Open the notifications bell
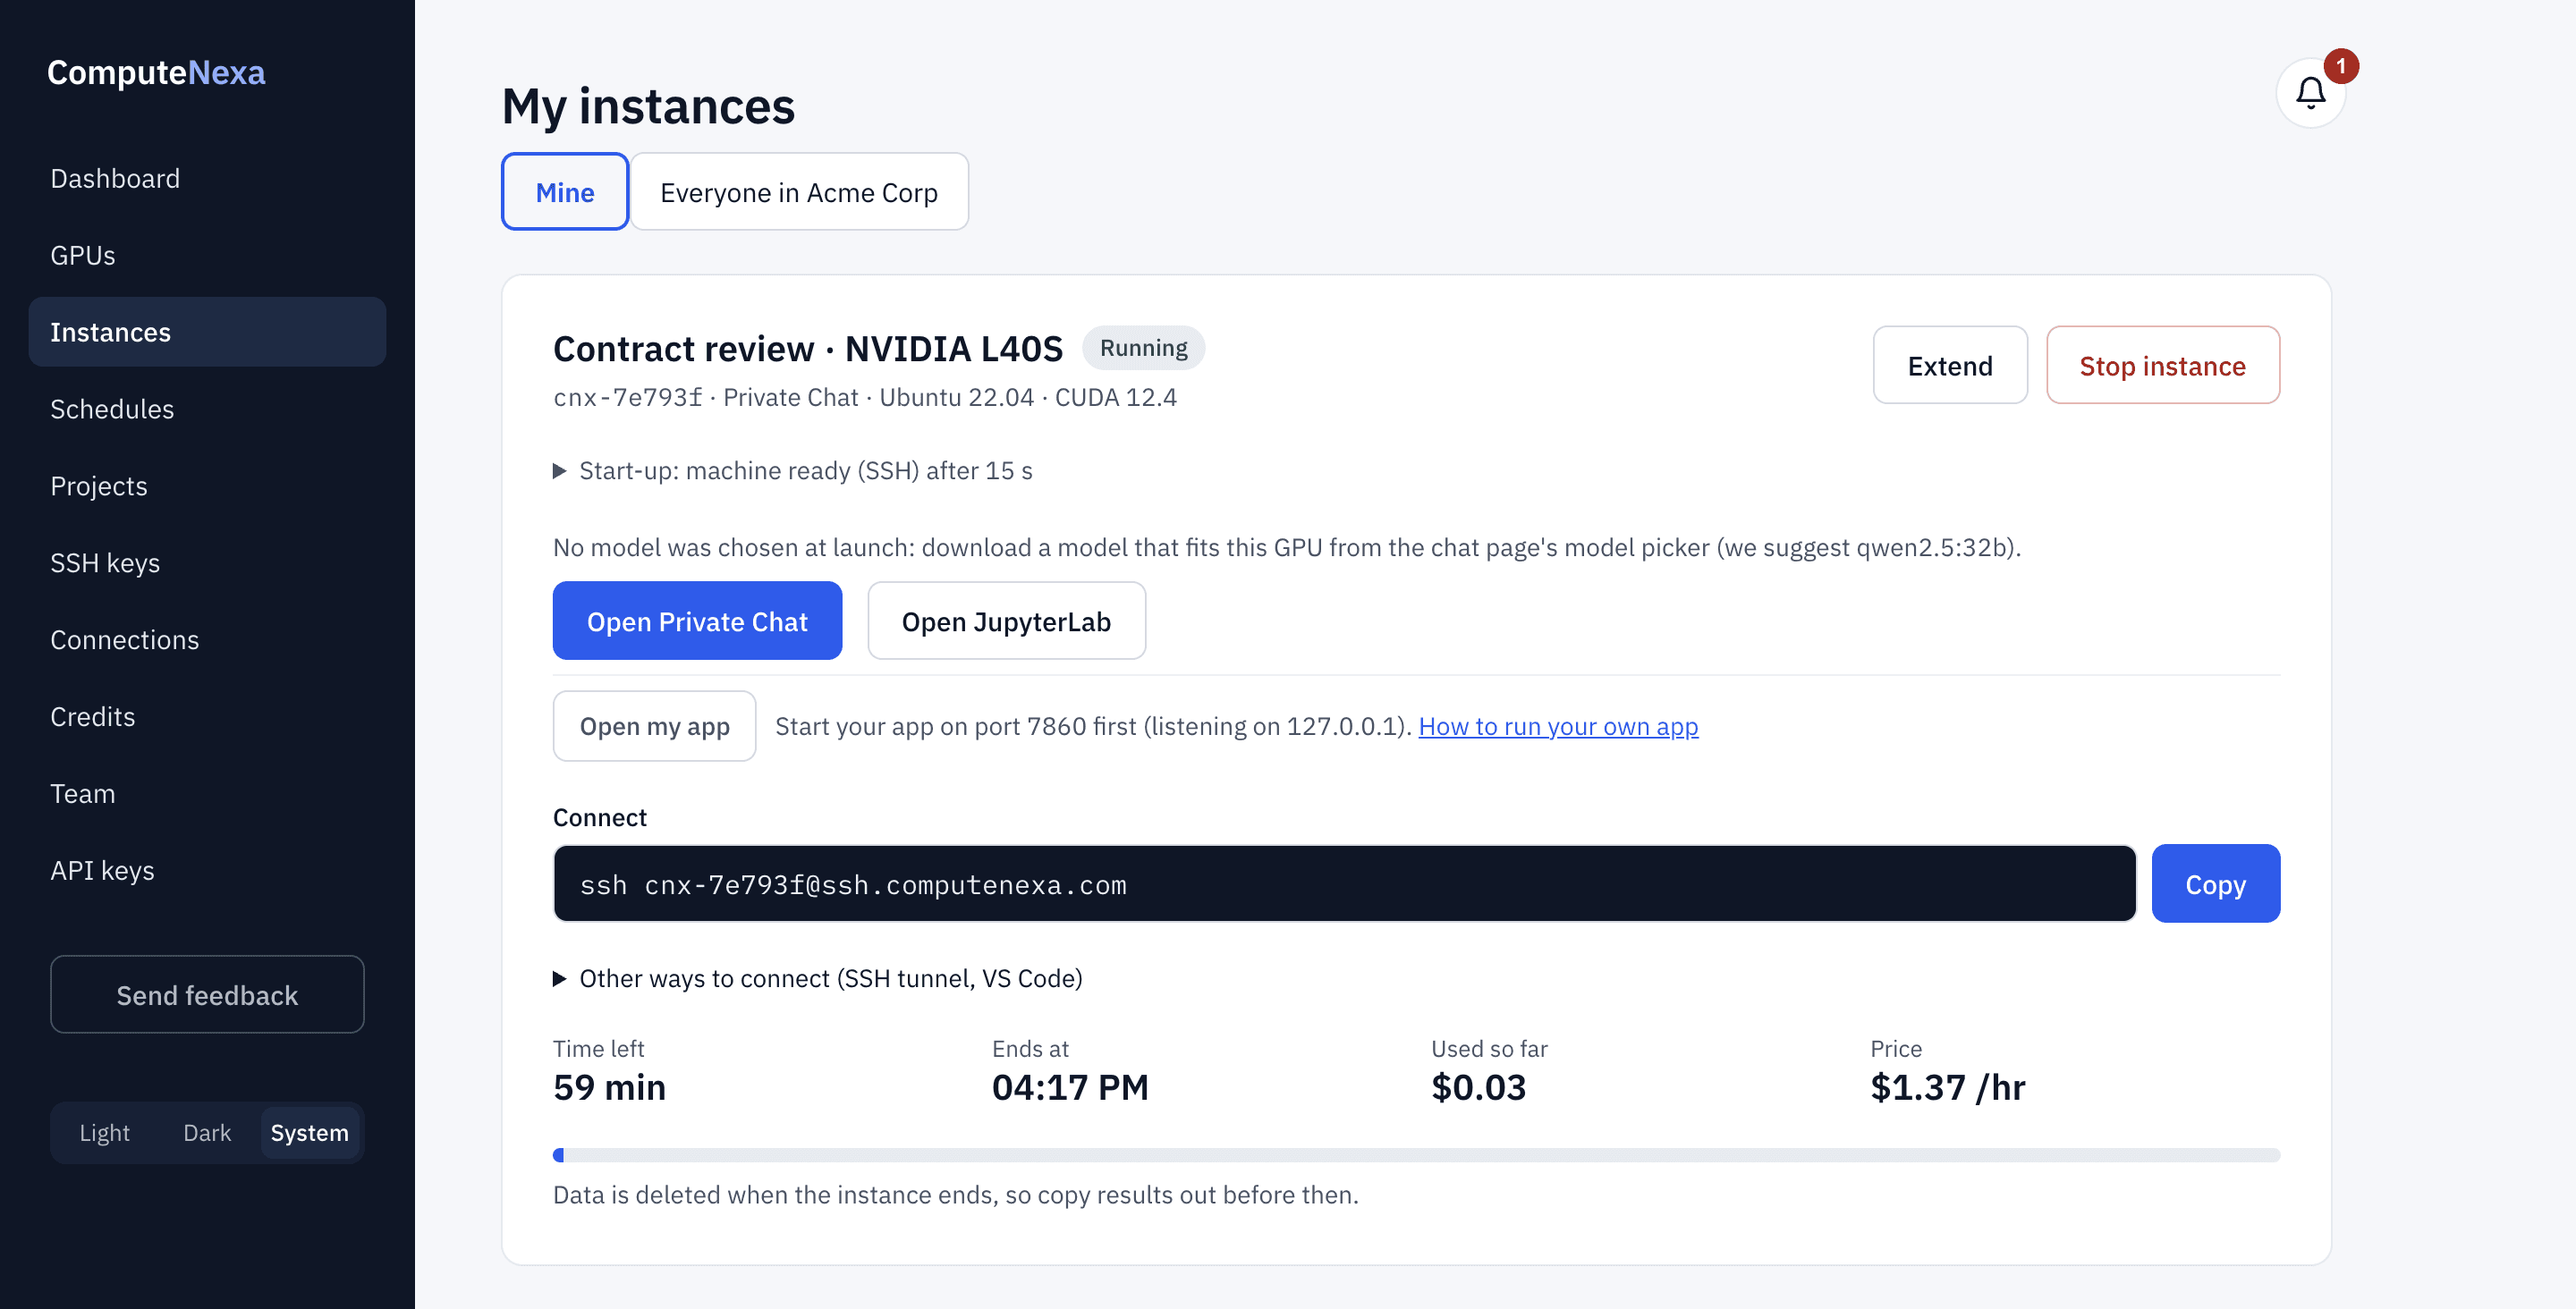 (2310, 93)
